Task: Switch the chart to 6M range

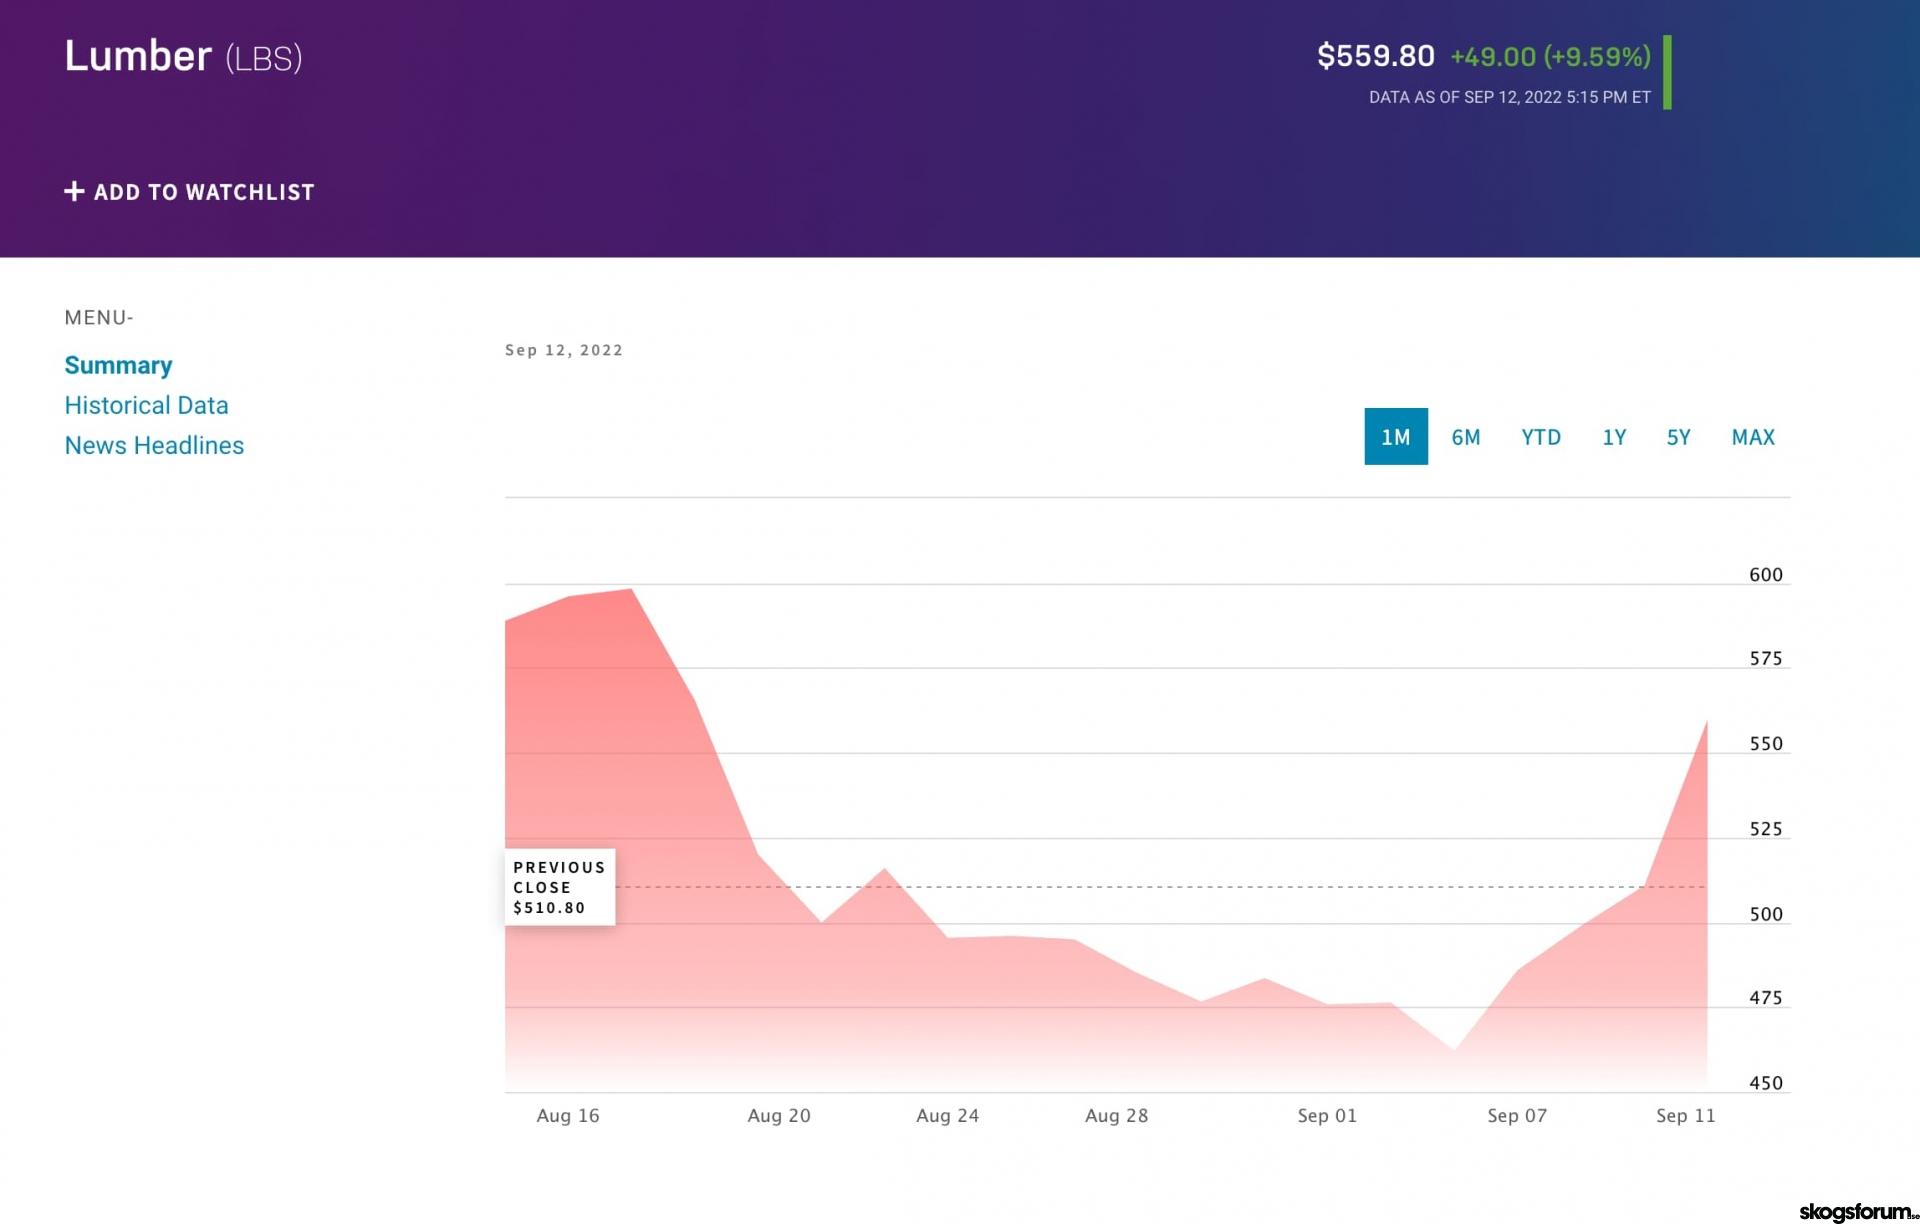Action: (1466, 437)
